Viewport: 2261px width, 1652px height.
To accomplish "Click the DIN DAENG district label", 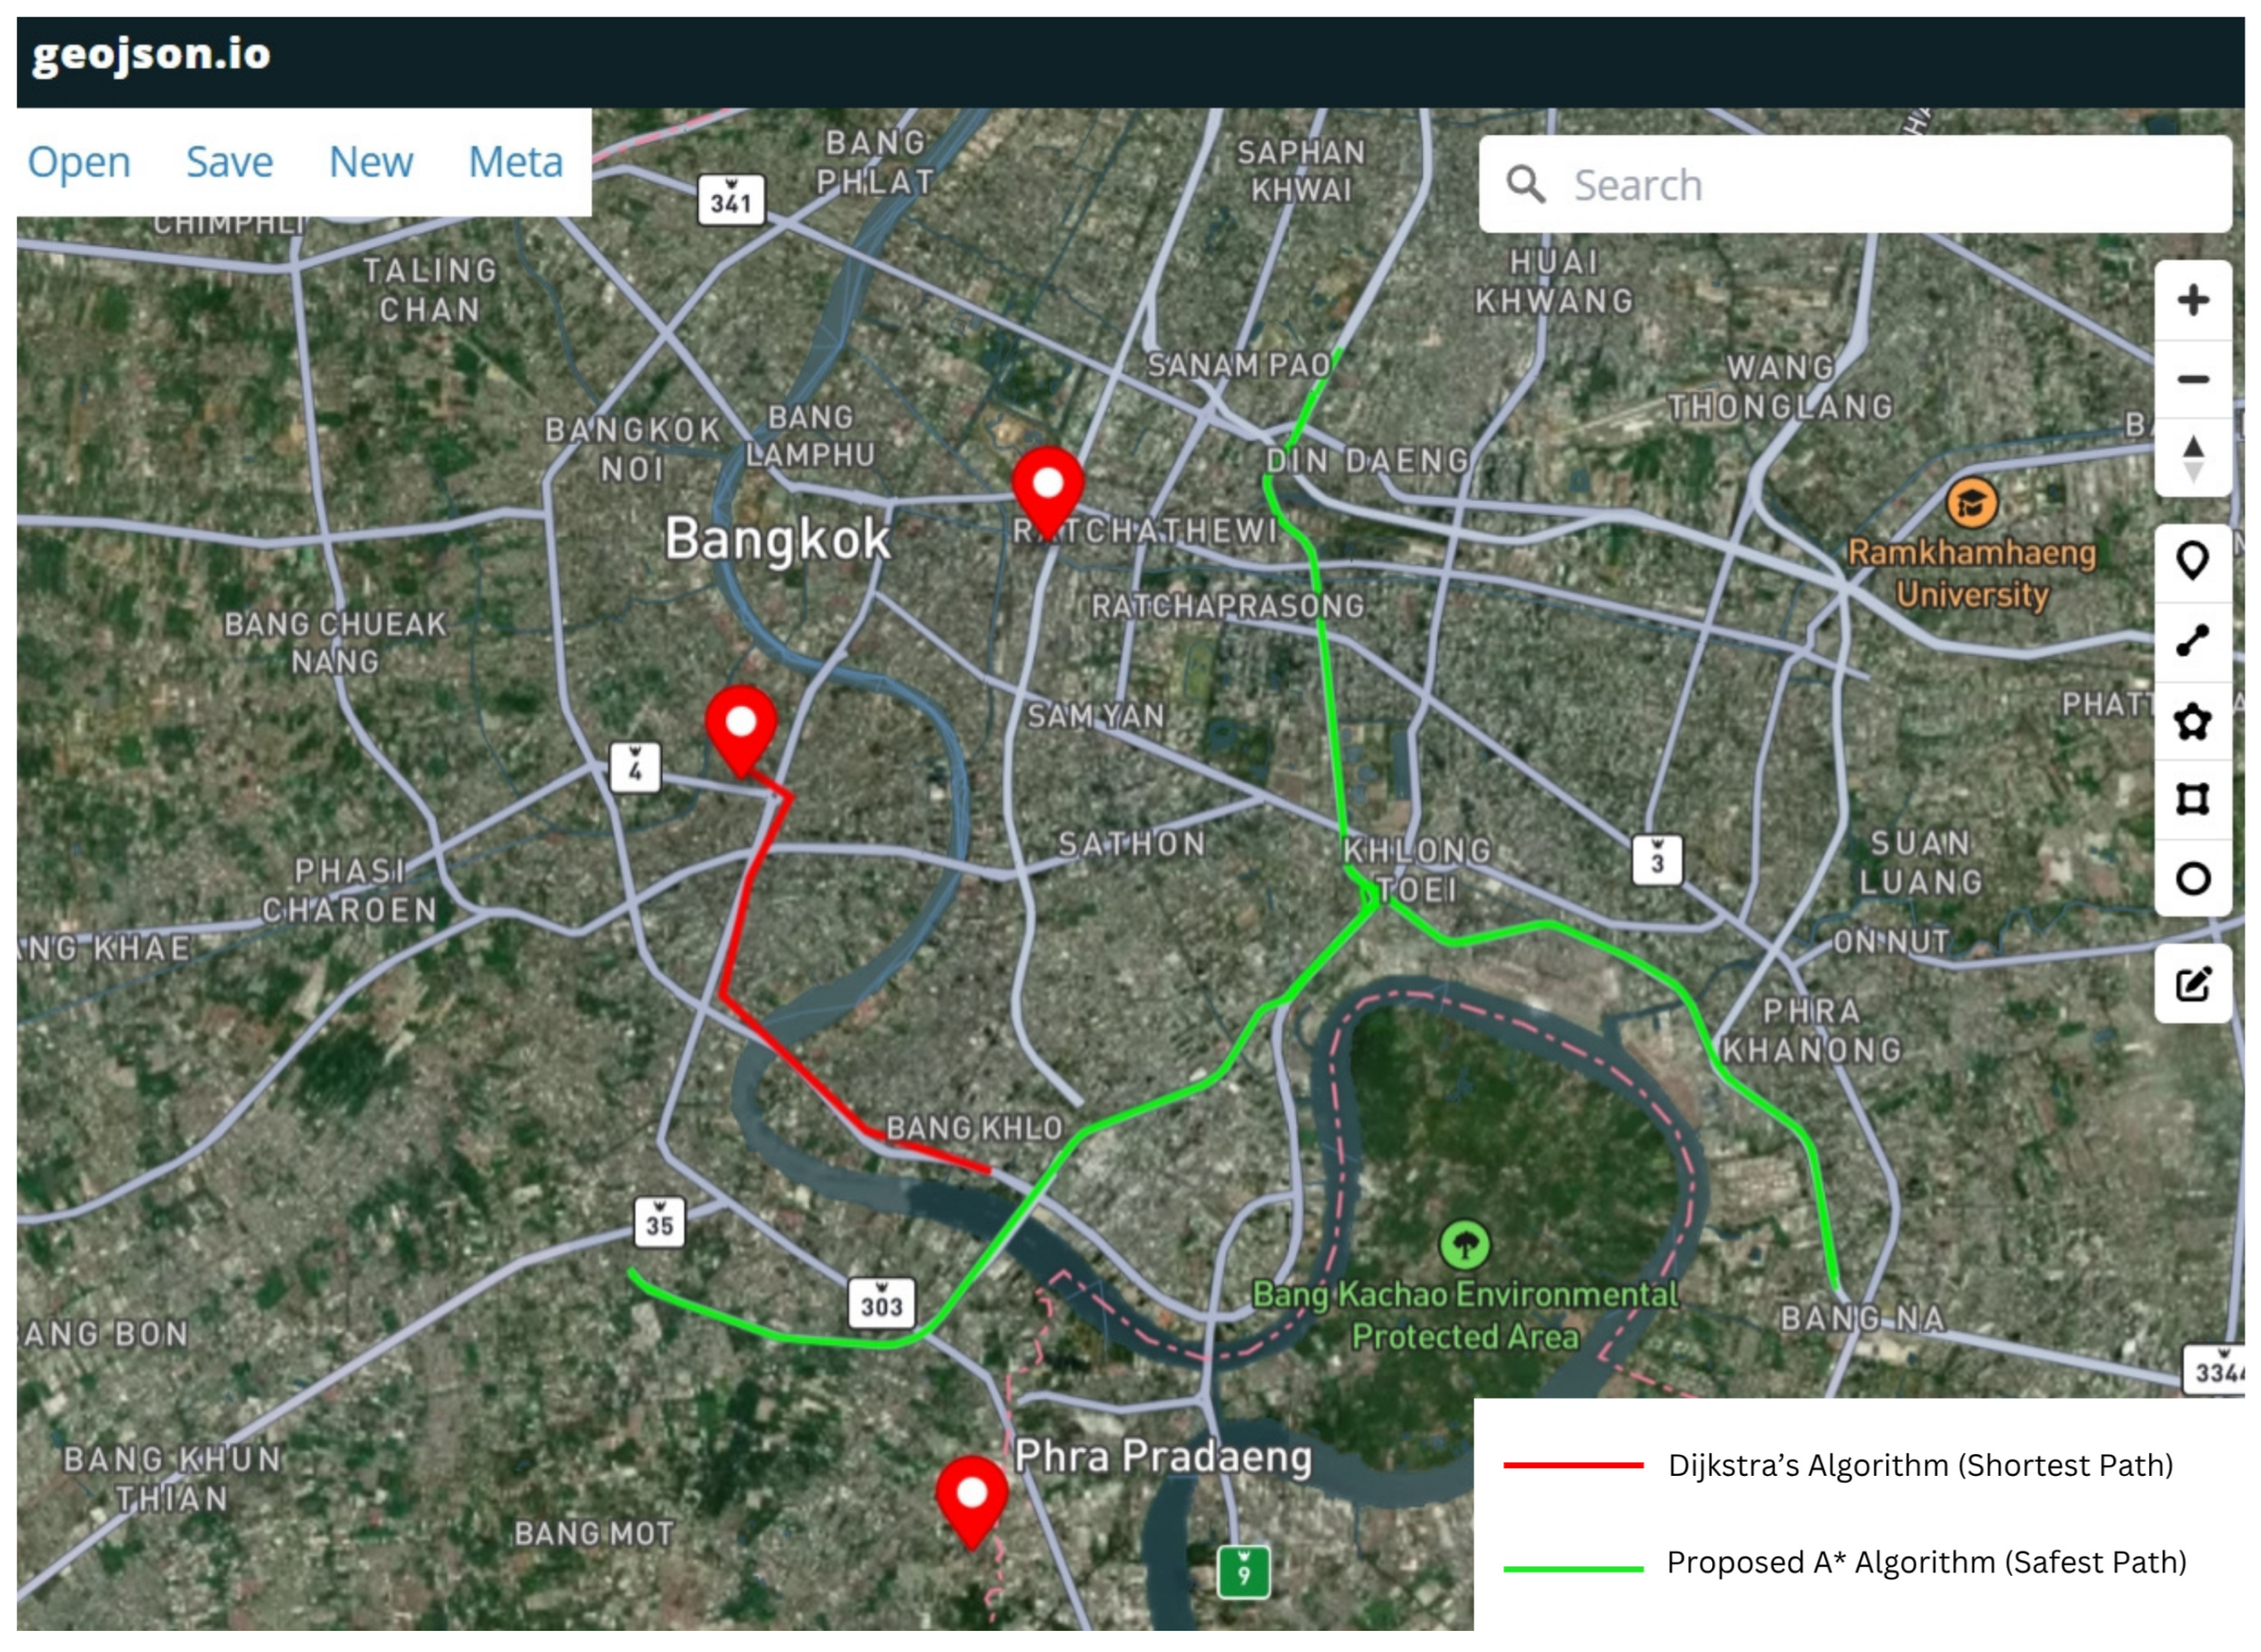I will point(1367,461).
